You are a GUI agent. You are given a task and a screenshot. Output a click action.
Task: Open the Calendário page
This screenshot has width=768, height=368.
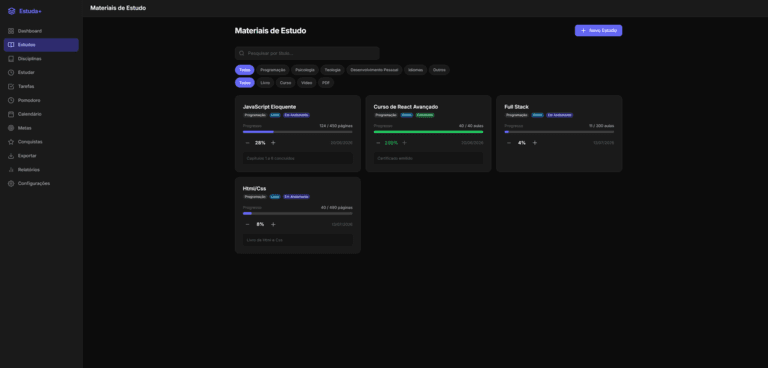(x=41, y=114)
